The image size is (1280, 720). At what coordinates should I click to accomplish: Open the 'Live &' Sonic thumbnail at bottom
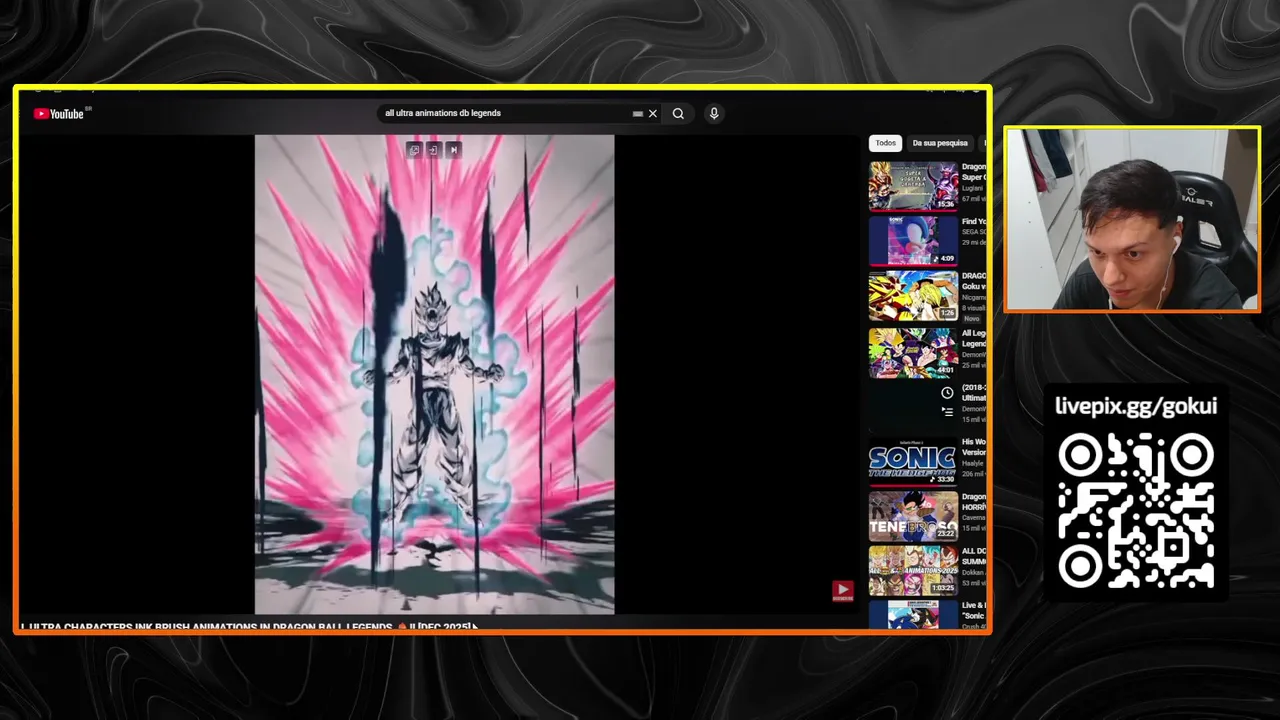(x=913, y=614)
